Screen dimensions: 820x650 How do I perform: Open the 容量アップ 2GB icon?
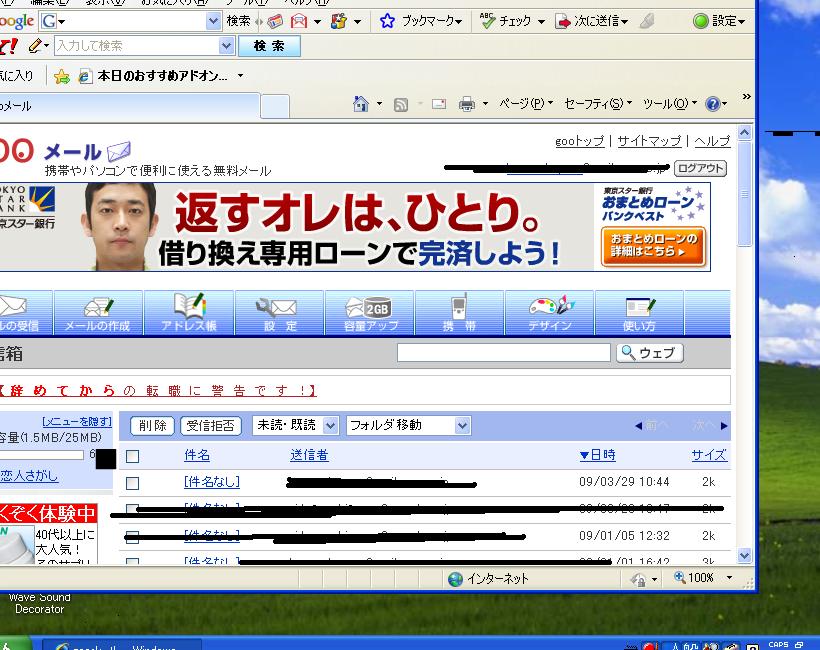[370, 313]
